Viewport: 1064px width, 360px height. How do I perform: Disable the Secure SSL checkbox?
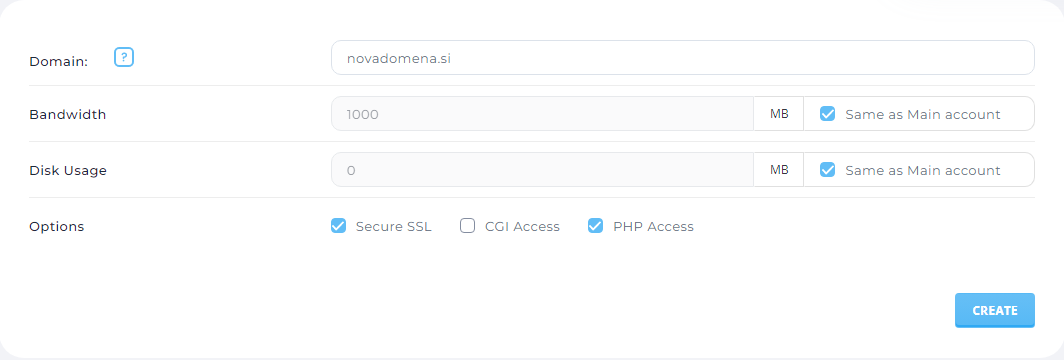click(x=338, y=226)
